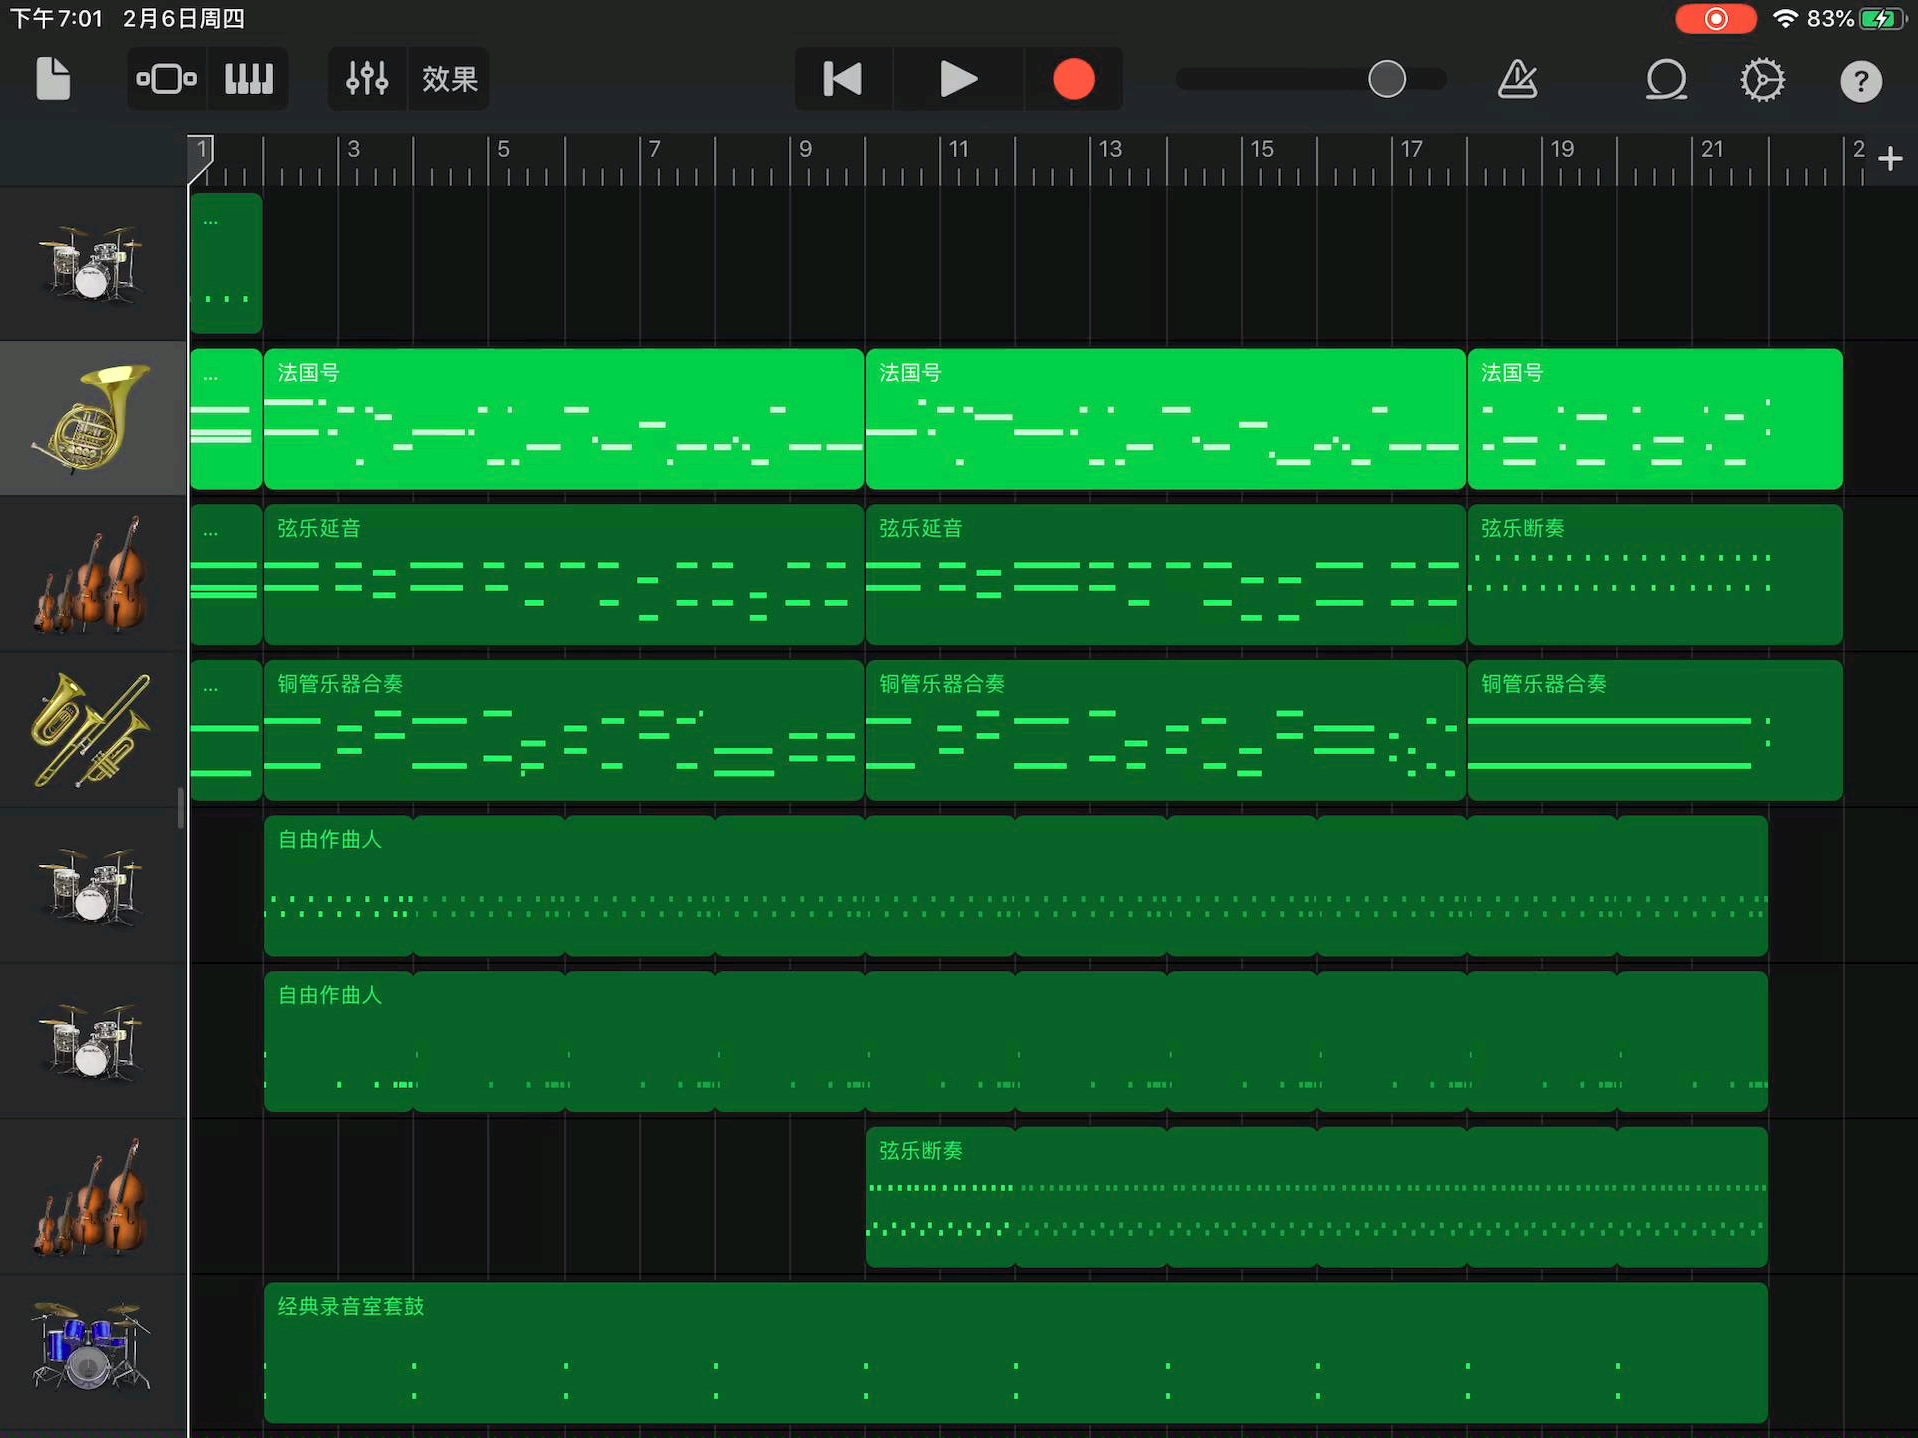
Task: Open the 效果 effects panel
Action: [449, 78]
